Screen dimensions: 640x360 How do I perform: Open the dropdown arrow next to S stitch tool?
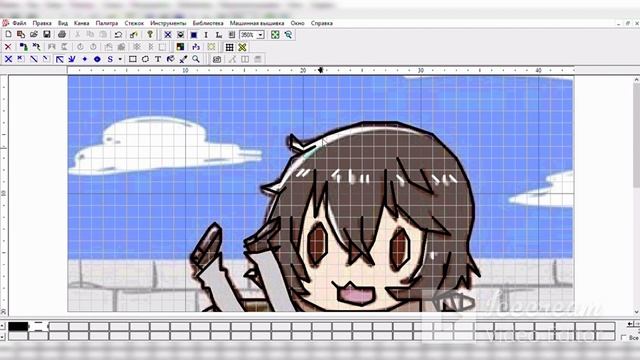click(120, 59)
